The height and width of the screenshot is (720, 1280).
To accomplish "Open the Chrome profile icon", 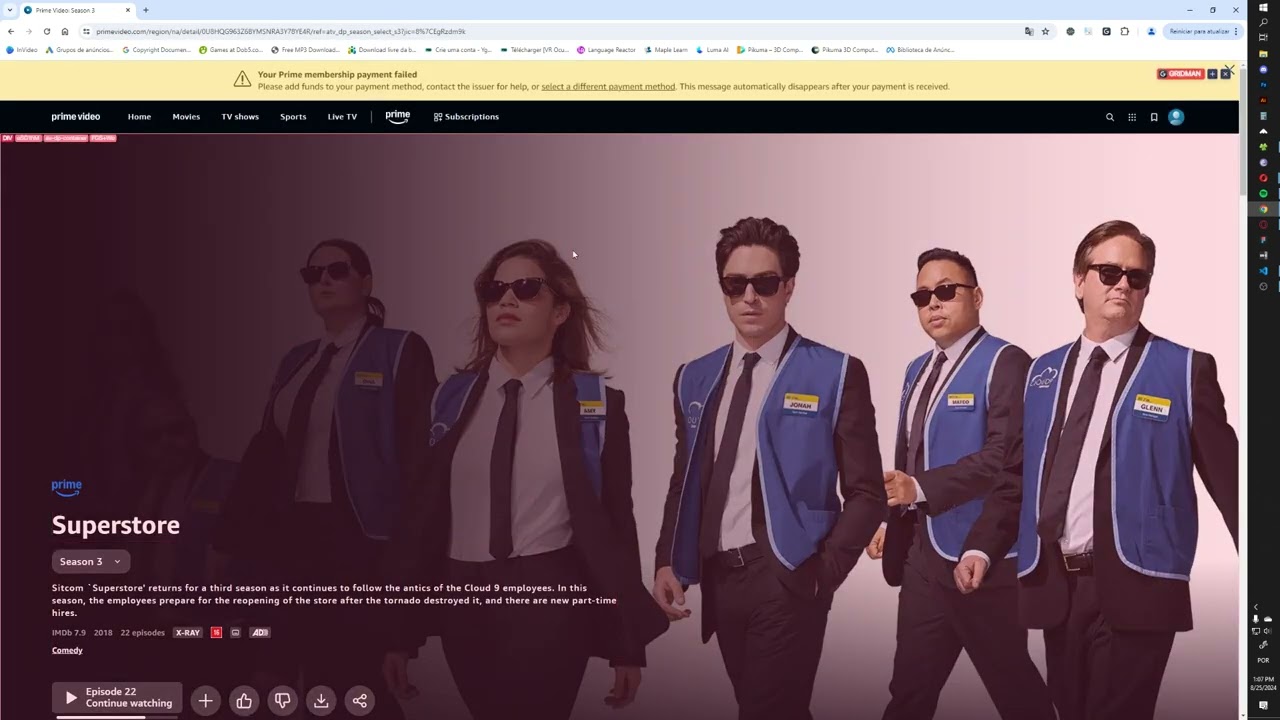I will 1151,31.
